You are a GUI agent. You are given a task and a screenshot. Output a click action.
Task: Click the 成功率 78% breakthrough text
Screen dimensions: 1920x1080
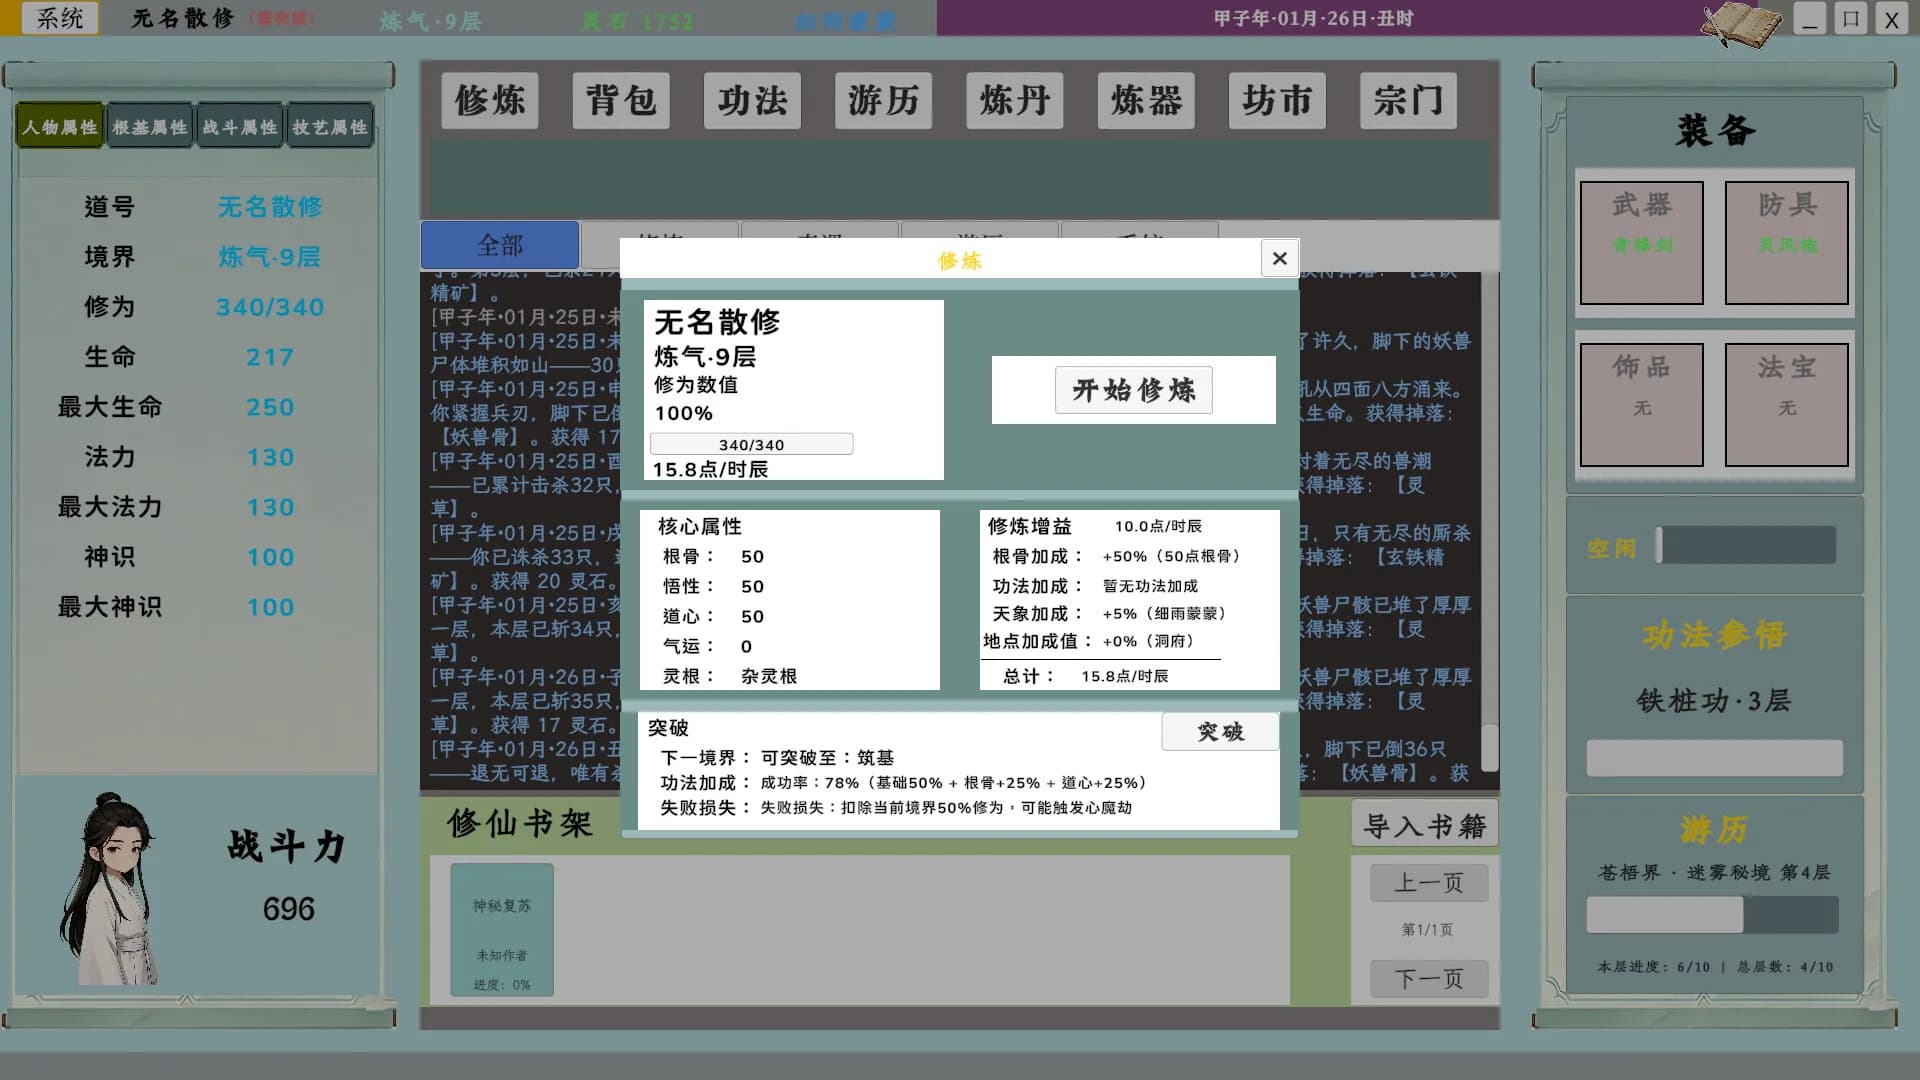pos(953,783)
